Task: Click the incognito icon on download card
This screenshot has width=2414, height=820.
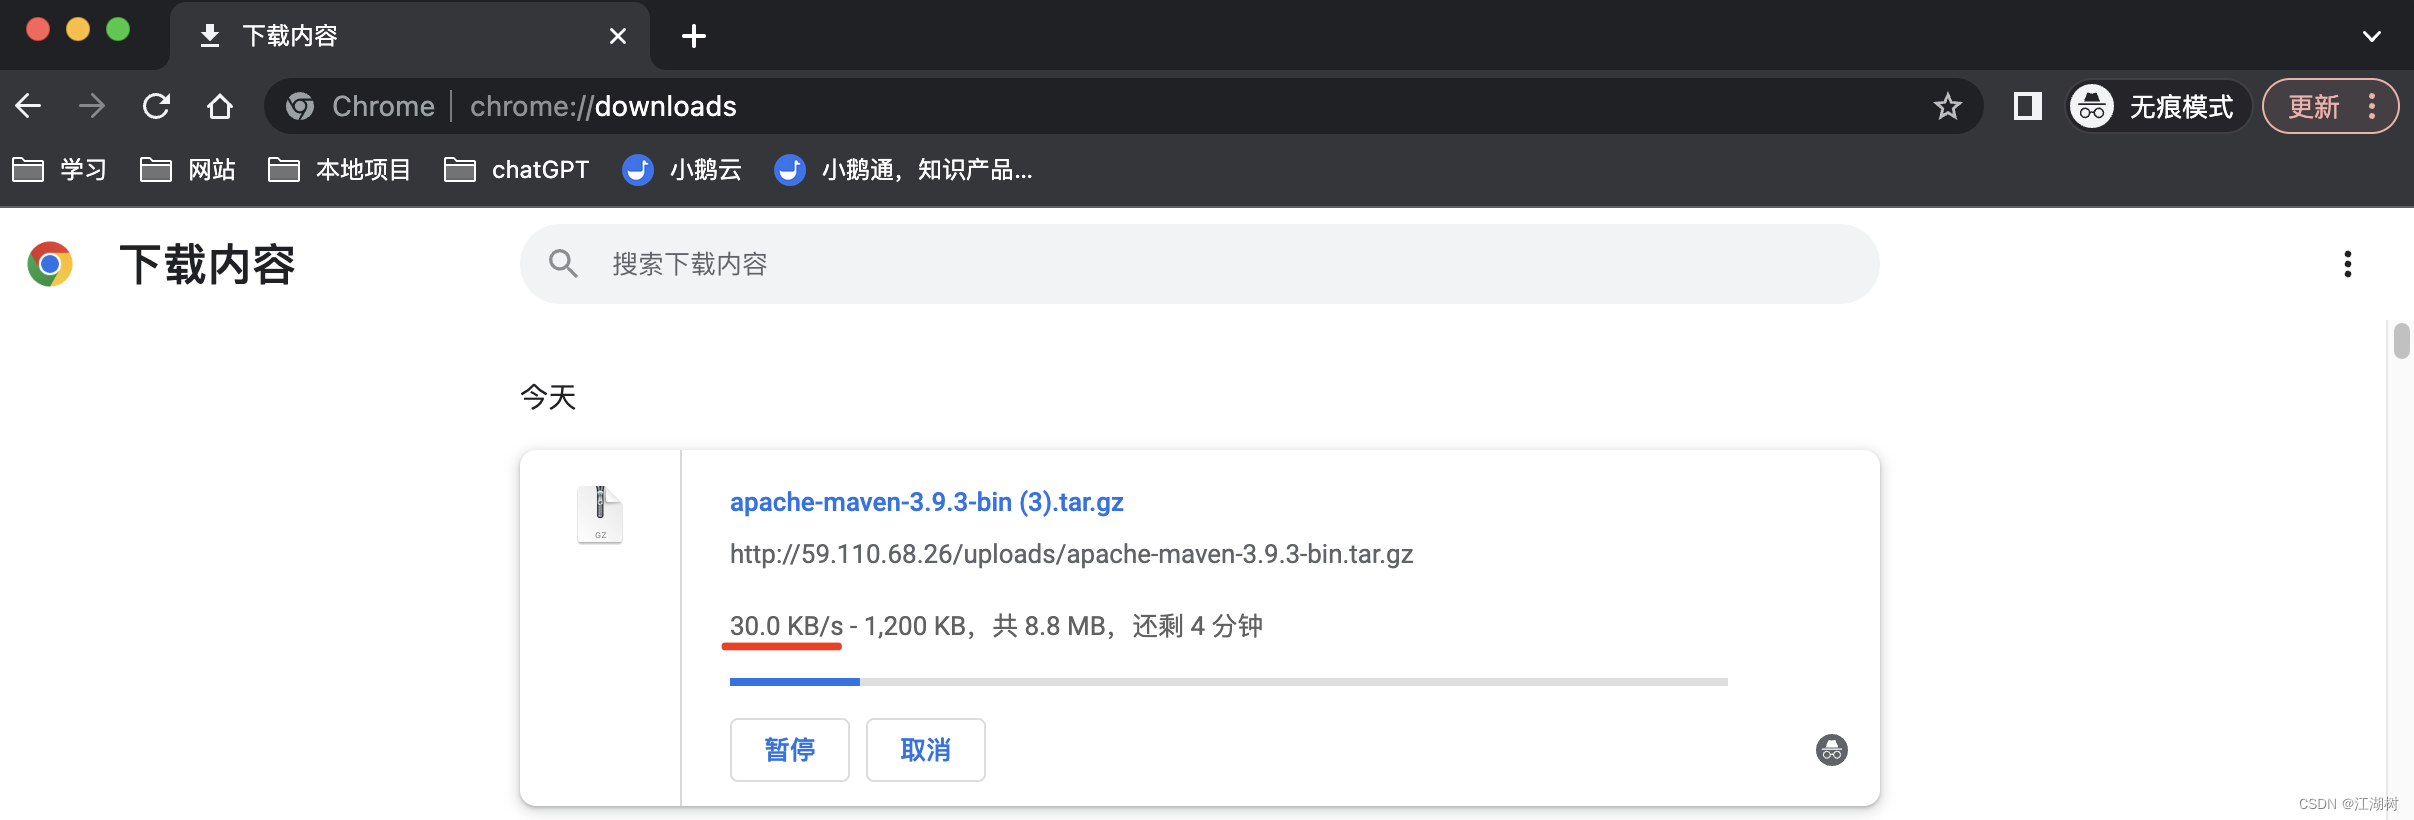Action: [x=1831, y=750]
